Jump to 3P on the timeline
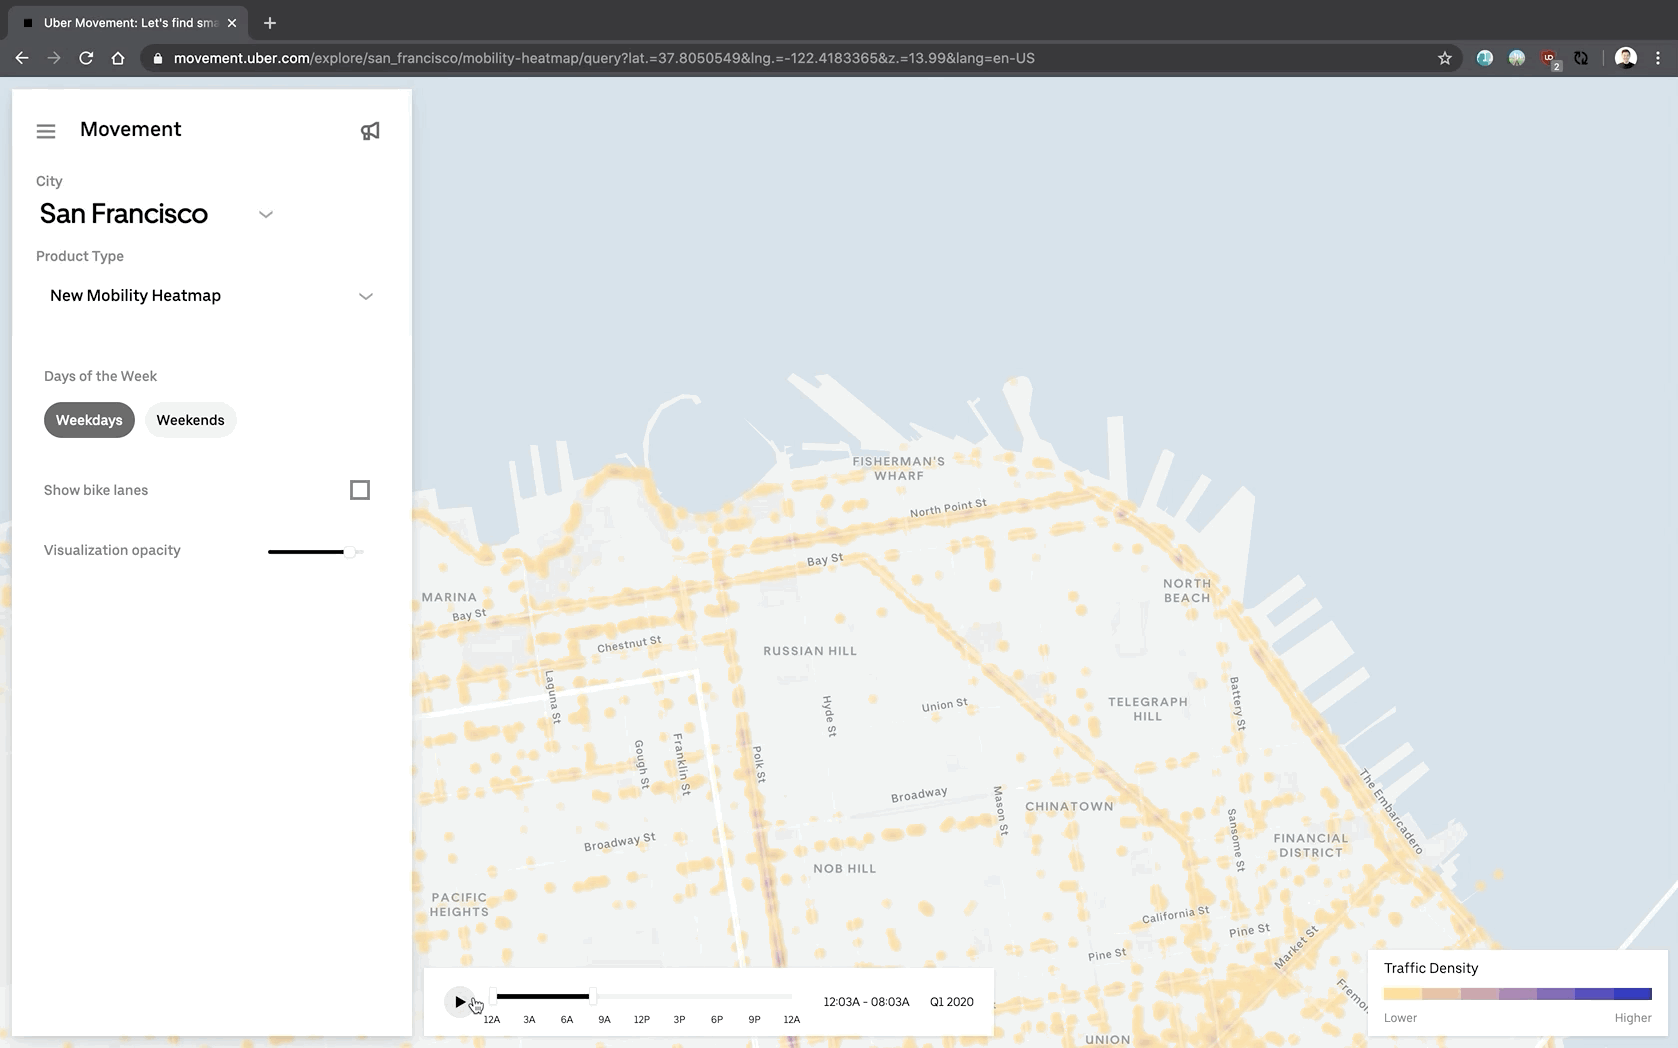Viewport: 1678px width, 1048px height. [x=679, y=1019]
